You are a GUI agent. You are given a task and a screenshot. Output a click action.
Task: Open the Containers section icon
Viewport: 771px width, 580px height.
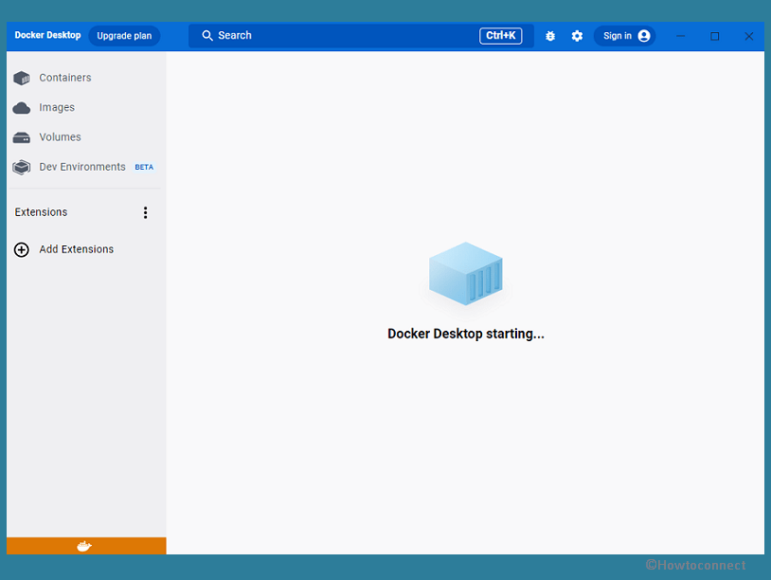[22, 78]
